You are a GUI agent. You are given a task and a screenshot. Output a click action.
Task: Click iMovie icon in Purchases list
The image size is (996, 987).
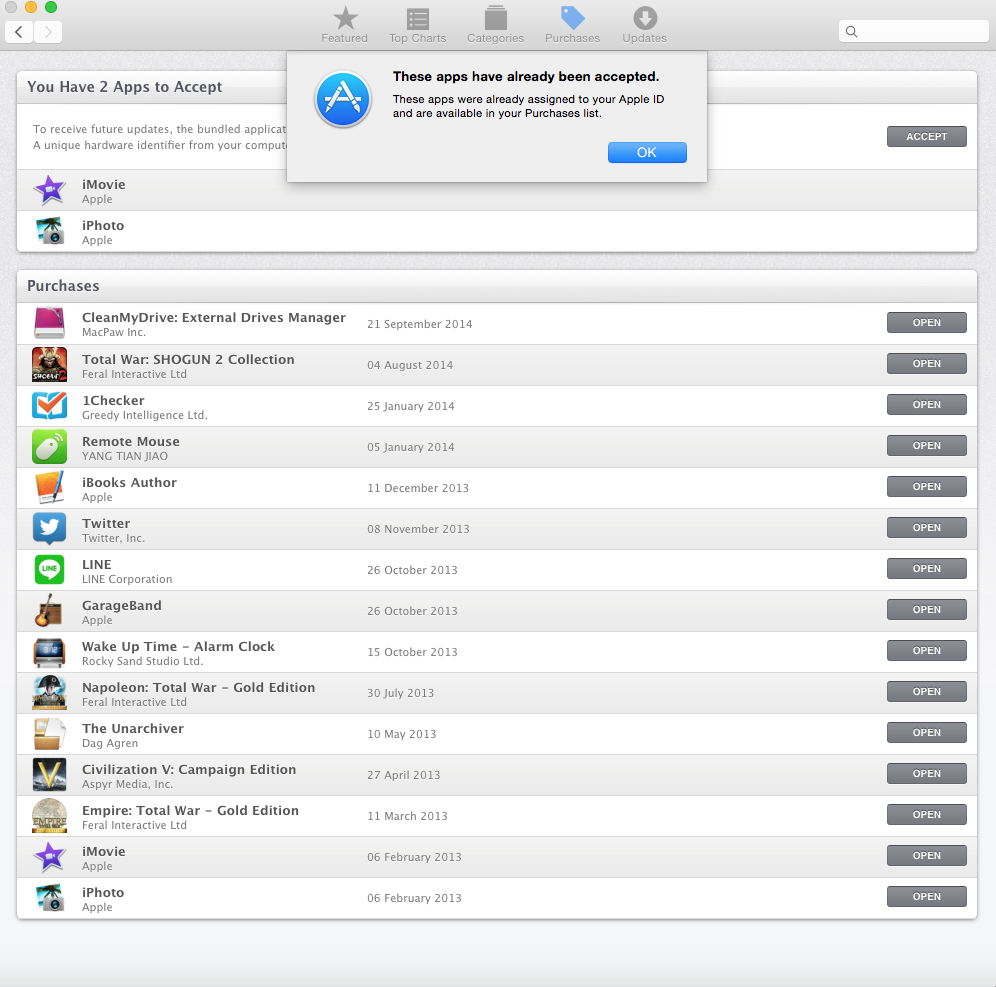coord(50,857)
